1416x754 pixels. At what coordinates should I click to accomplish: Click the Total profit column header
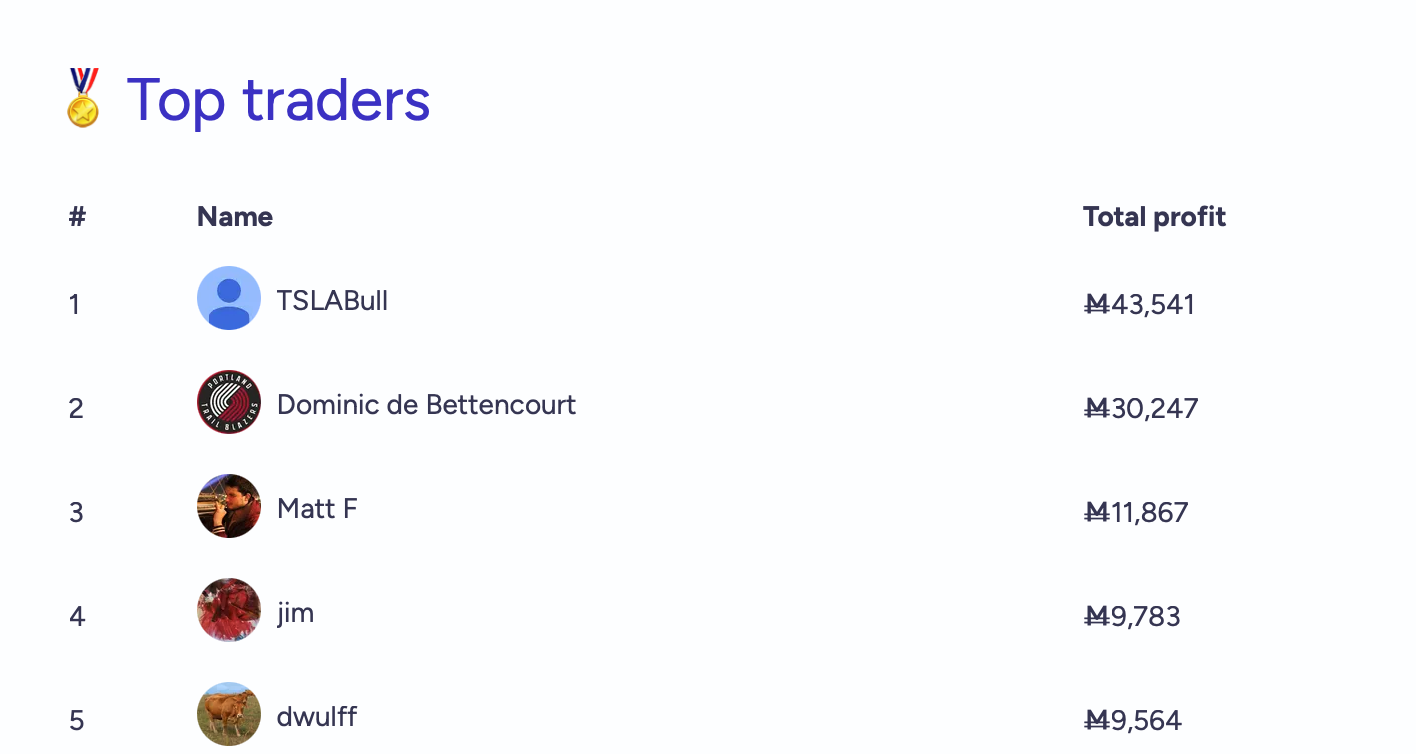(1154, 217)
